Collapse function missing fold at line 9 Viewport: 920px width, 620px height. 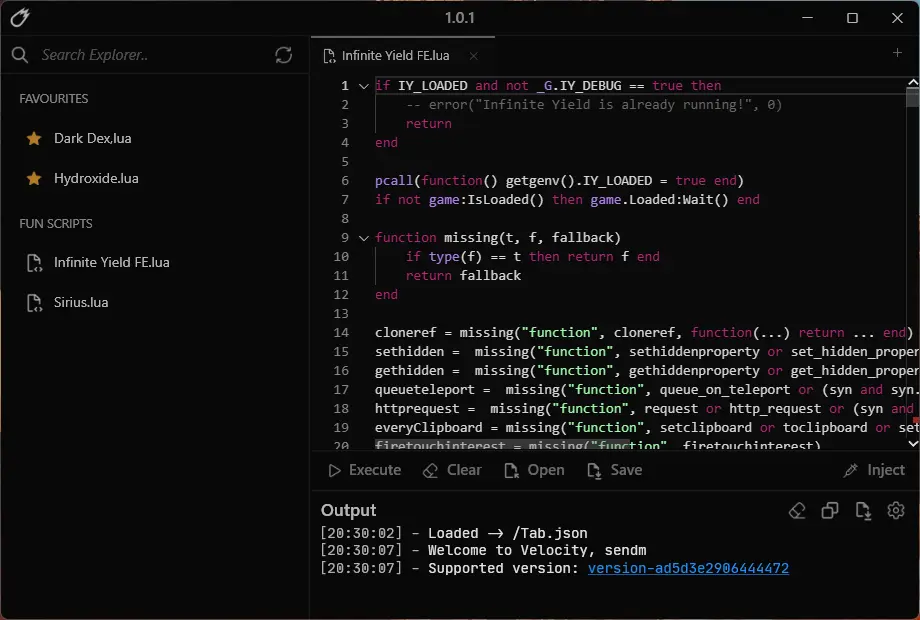(x=364, y=238)
